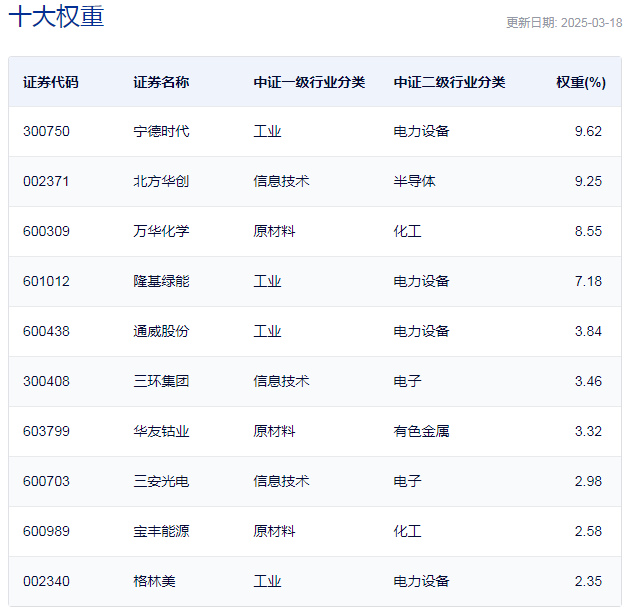Click the security name 北方华创
629x612 pixels.
coord(161,181)
